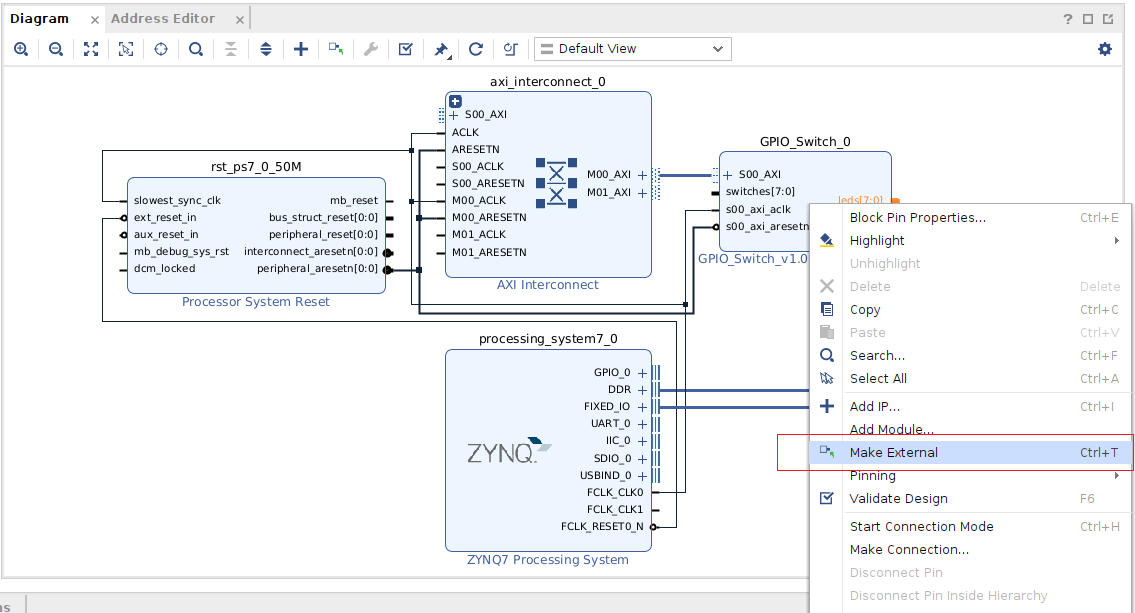Expand the M01_AXI interface pin
Viewport: 1135px width, 613px height.
tap(642, 193)
